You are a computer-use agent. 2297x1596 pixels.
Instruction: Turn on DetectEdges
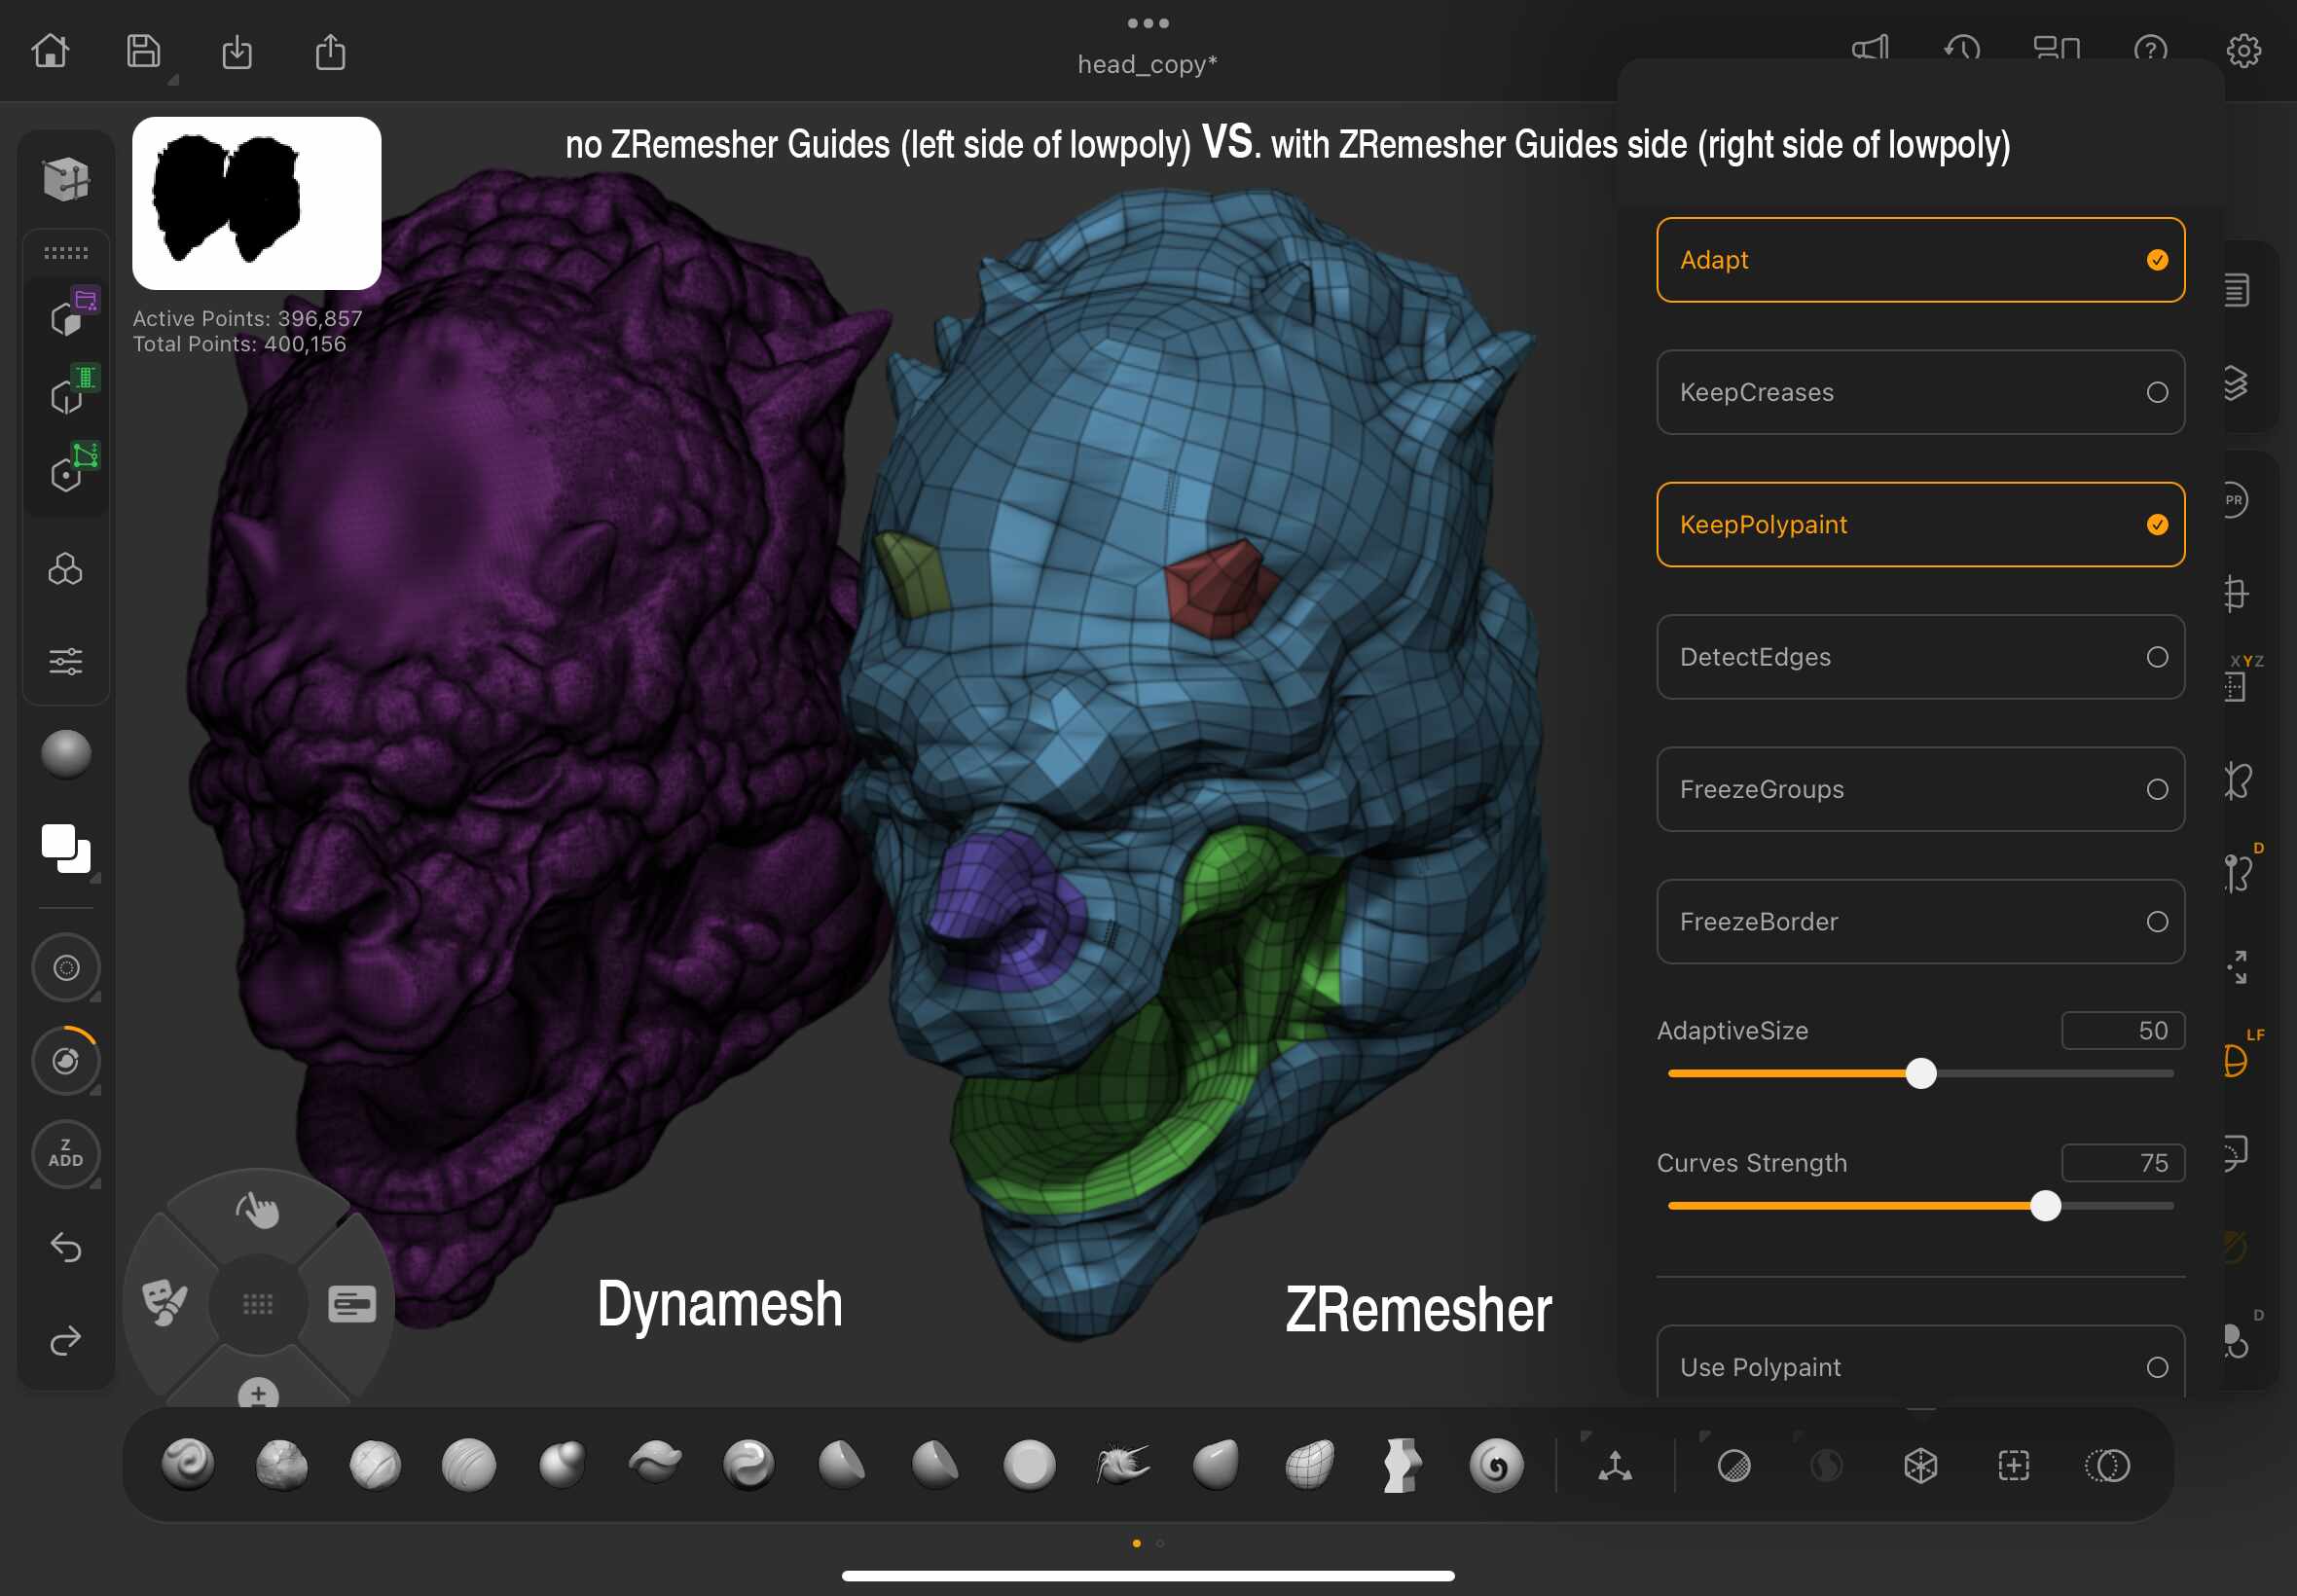pyautogui.click(x=1919, y=657)
